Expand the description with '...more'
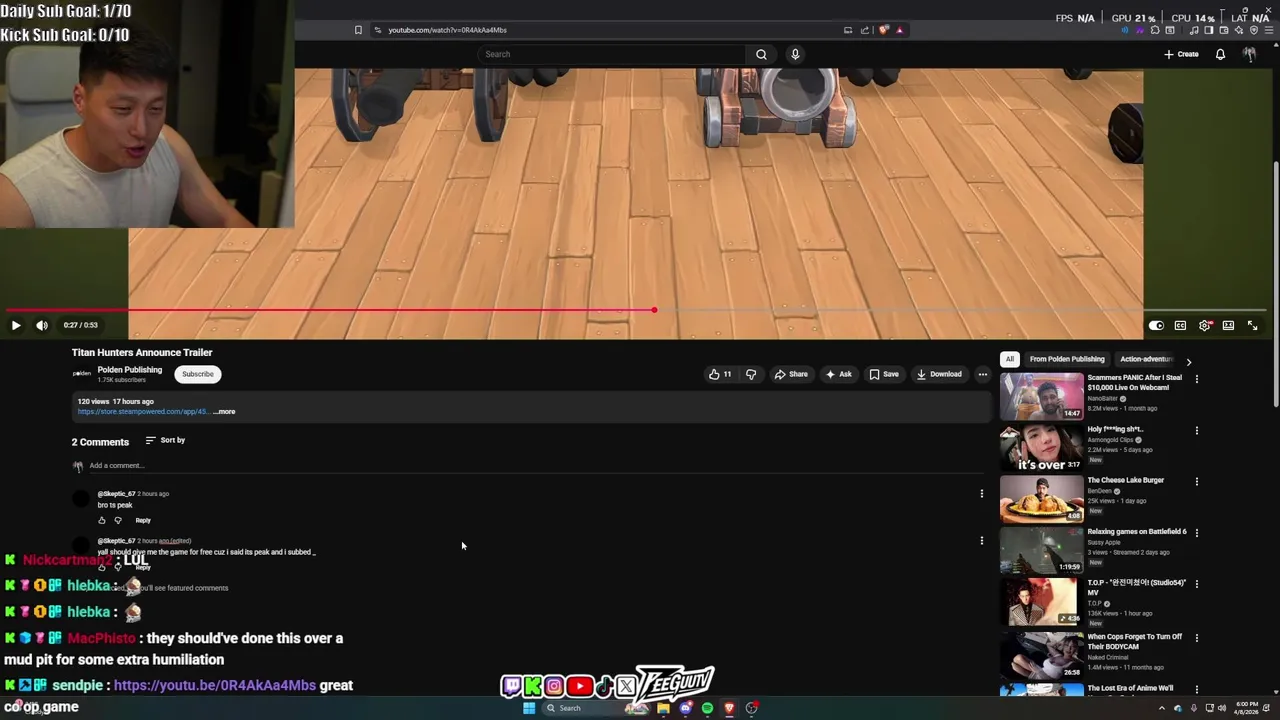Viewport: 1280px width, 720px height. (x=224, y=412)
